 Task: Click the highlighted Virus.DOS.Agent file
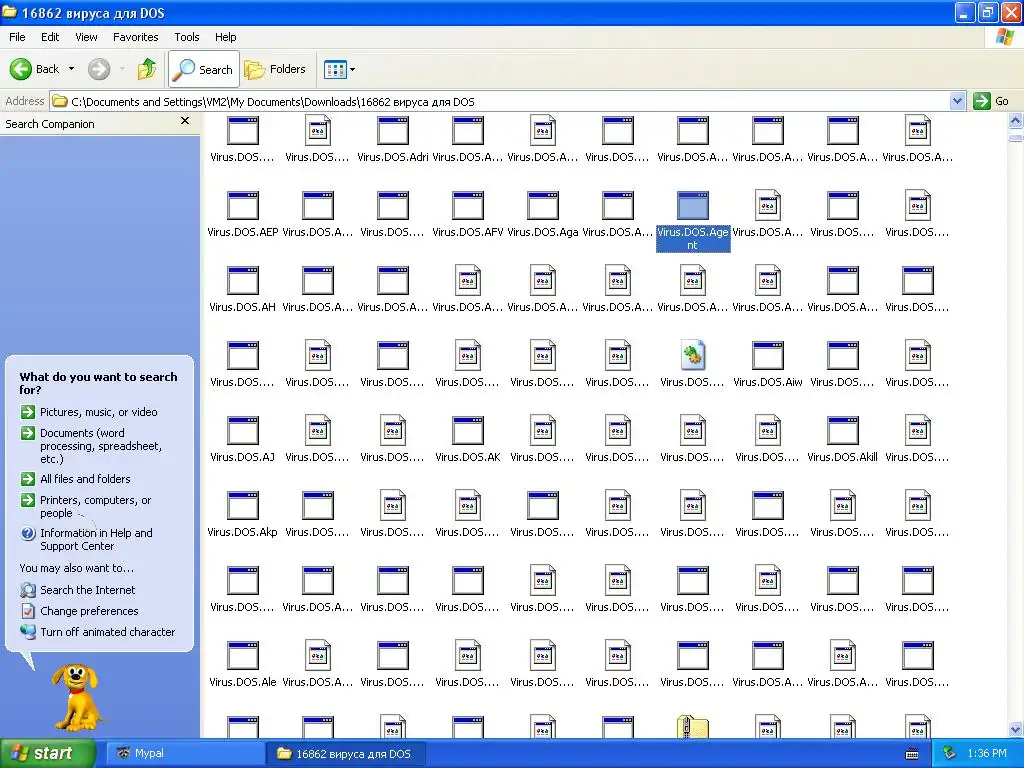click(x=693, y=221)
